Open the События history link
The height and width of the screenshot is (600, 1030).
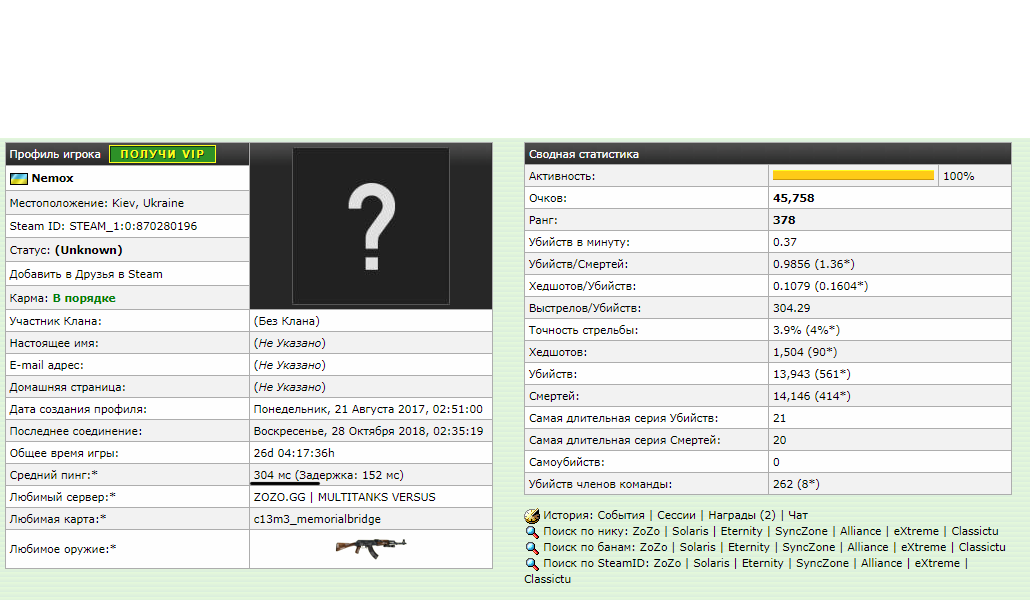(621, 515)
